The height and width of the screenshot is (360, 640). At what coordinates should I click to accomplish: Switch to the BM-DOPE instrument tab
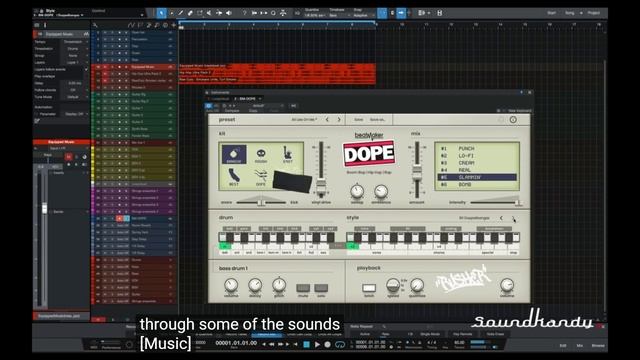(245, 99)
